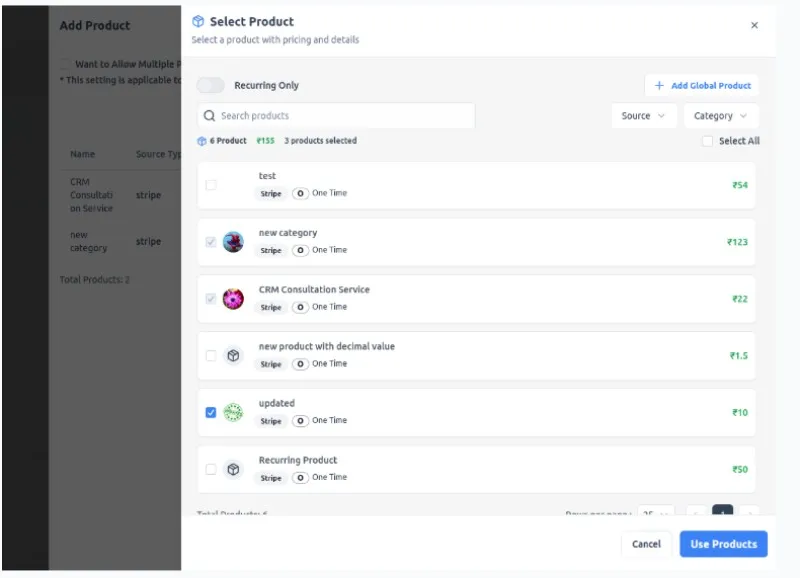Image resolution: width=800 pixels, height=578 pixels.
Task: Click the One Time icon in Recurring Product row
Action: point(301,478)
